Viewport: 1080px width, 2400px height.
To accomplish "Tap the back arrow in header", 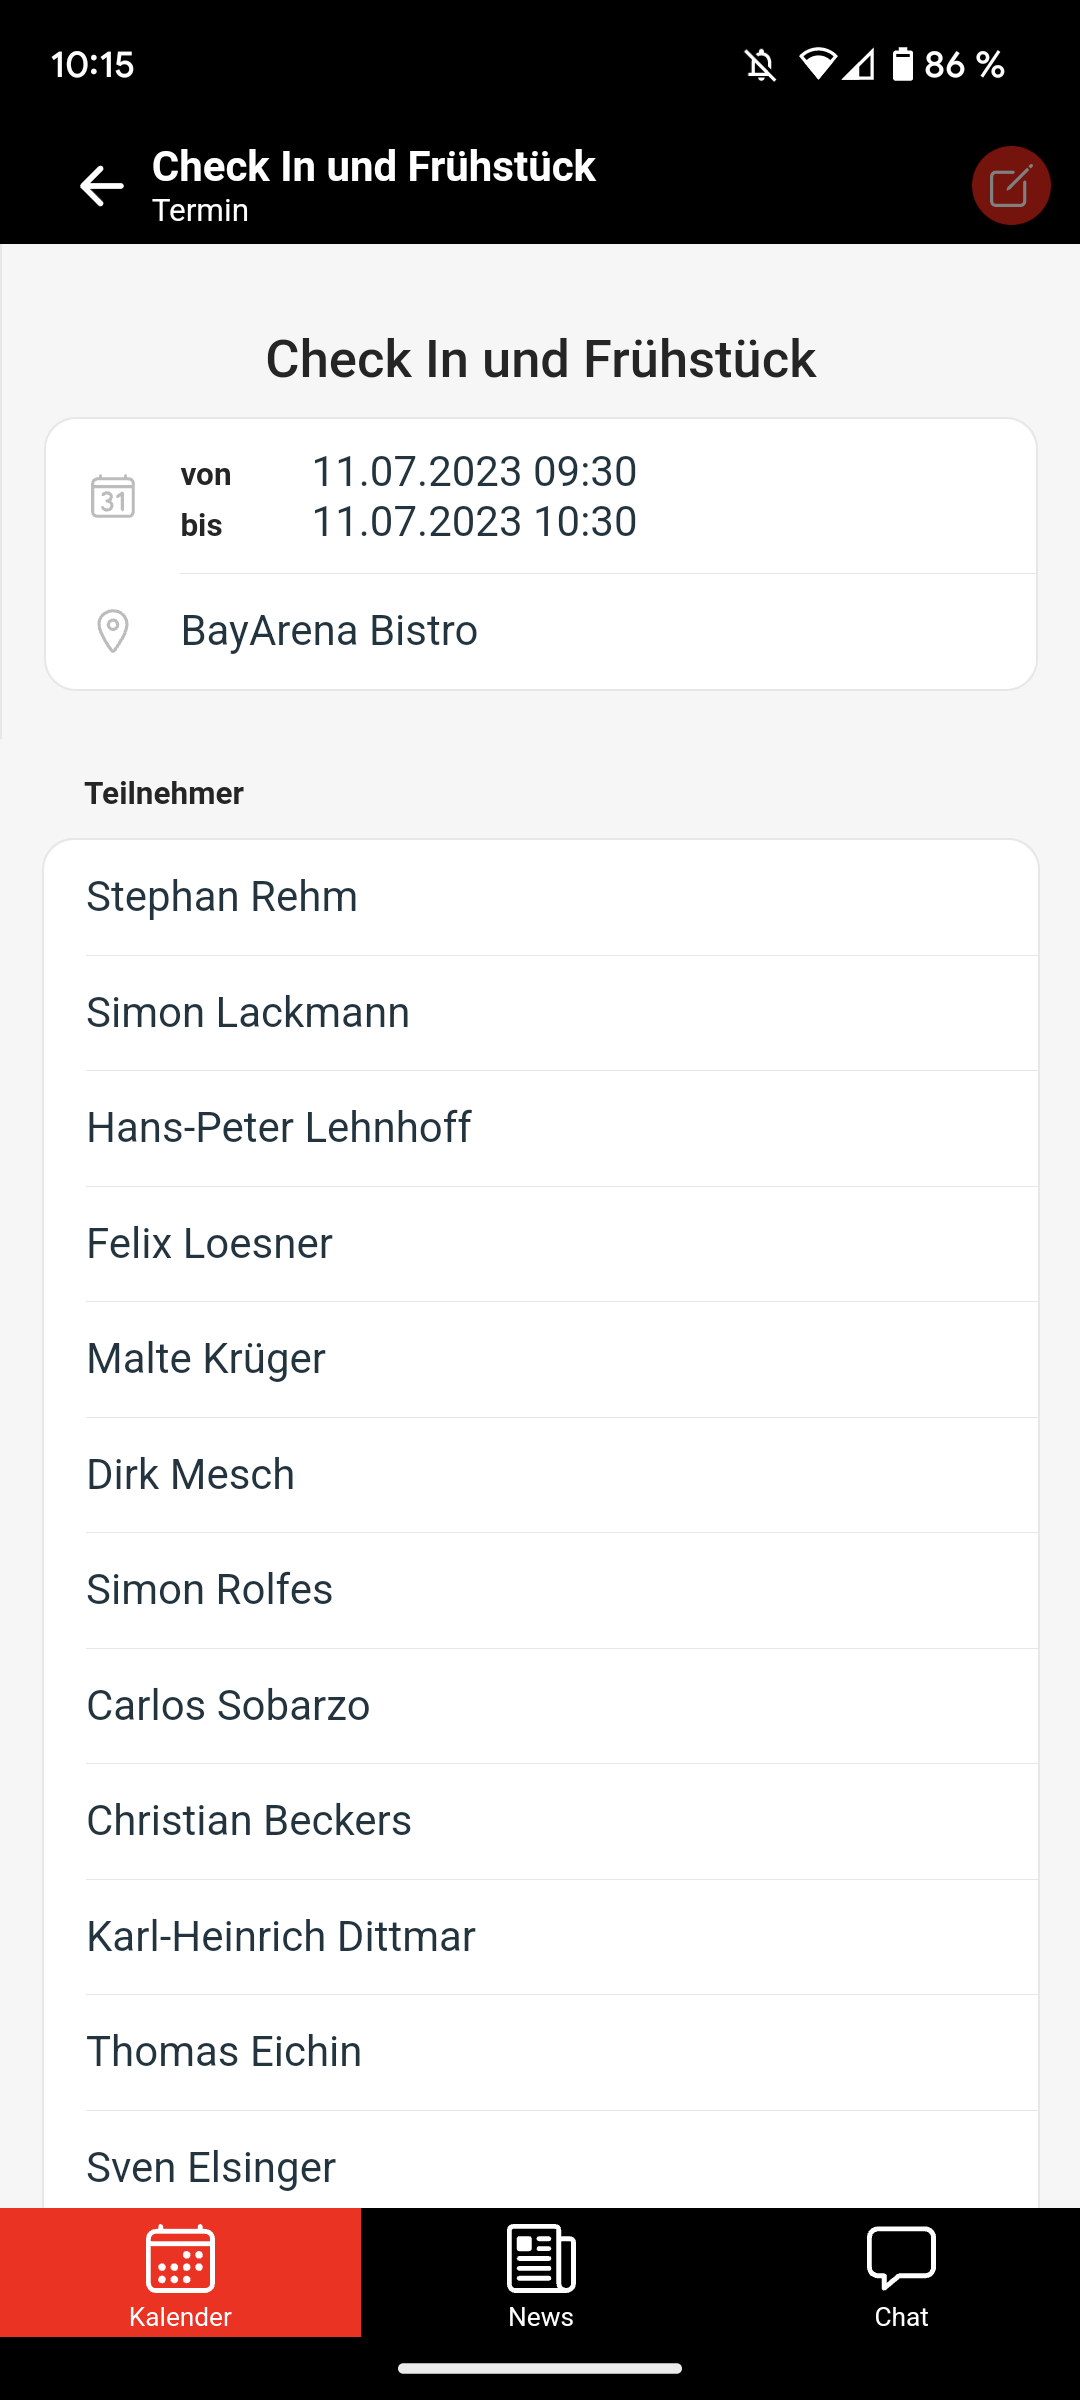I will (101, 186).
